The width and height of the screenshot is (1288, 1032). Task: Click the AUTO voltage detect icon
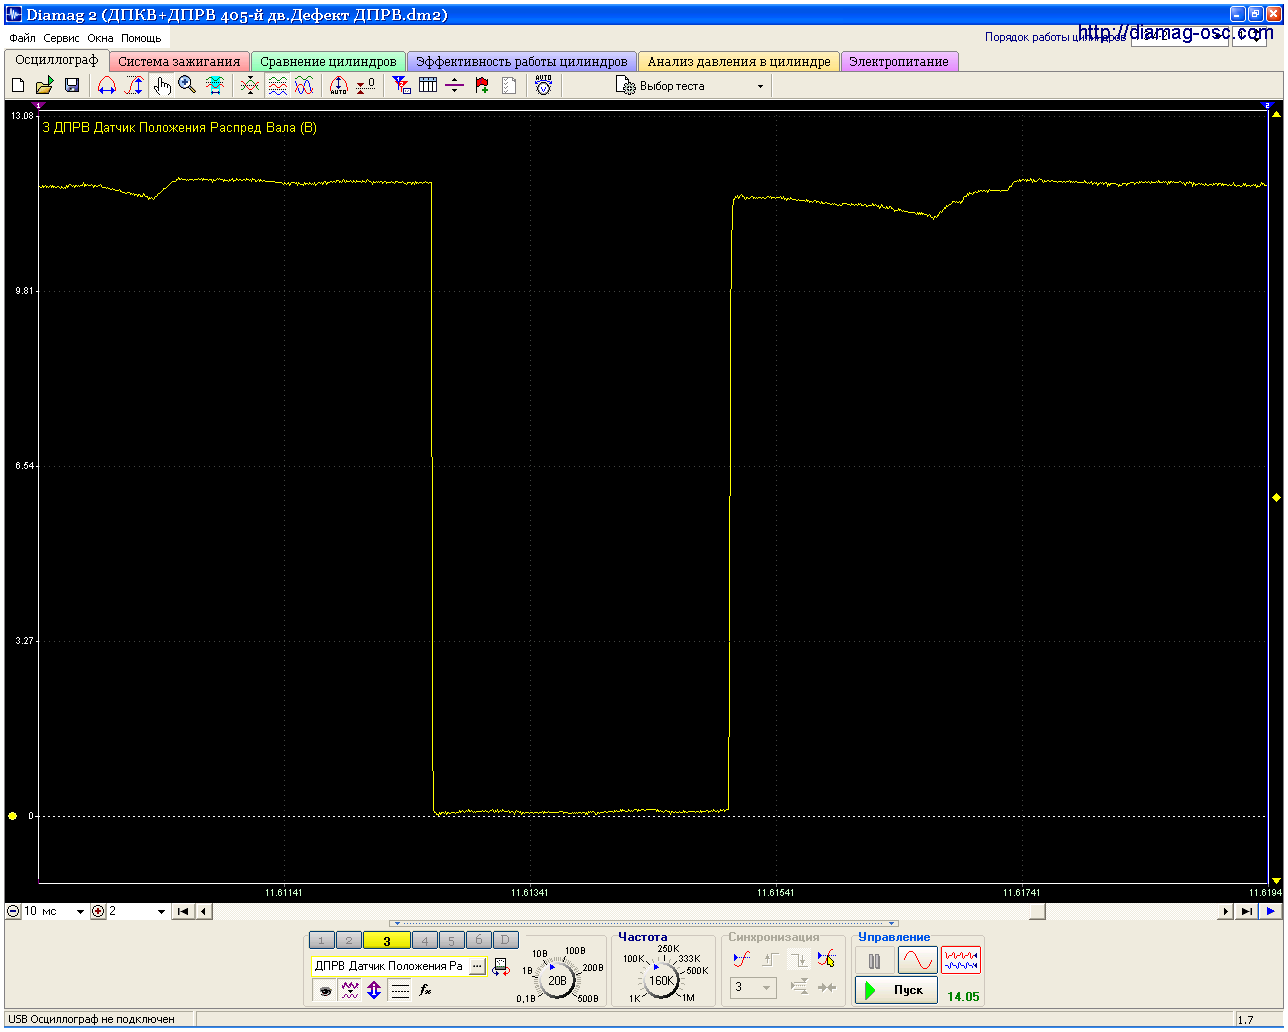543,86
